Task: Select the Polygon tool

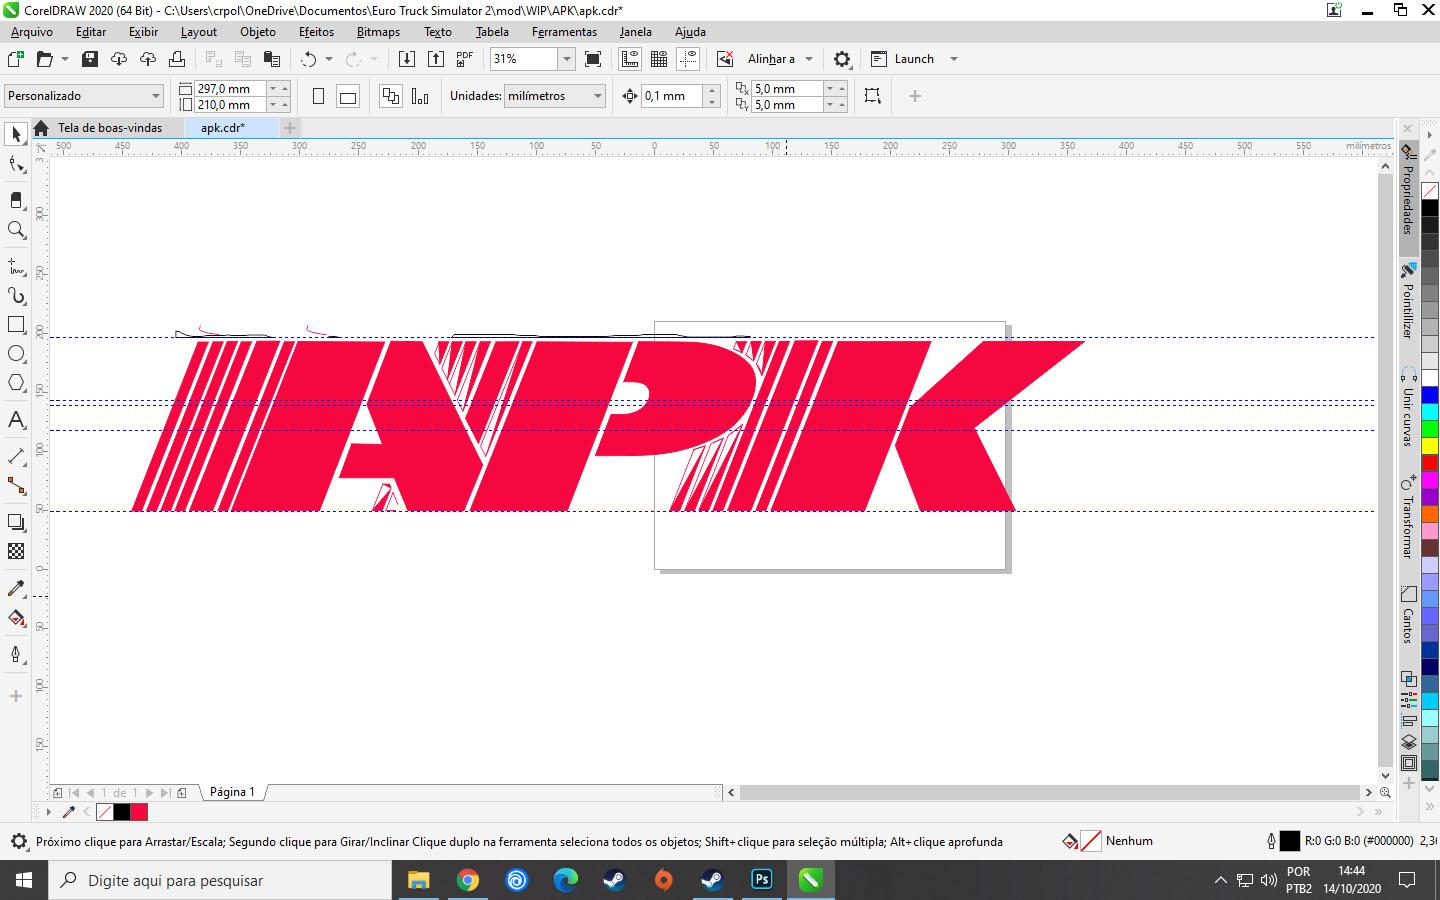Action: click(x=16, y=383)
